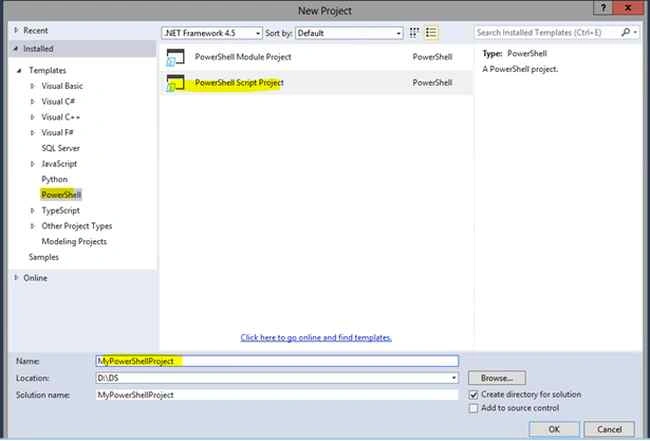Select Visual C# category label
Image resolution: width=650 pixels, height=441 pixels.
pos(58,102)
